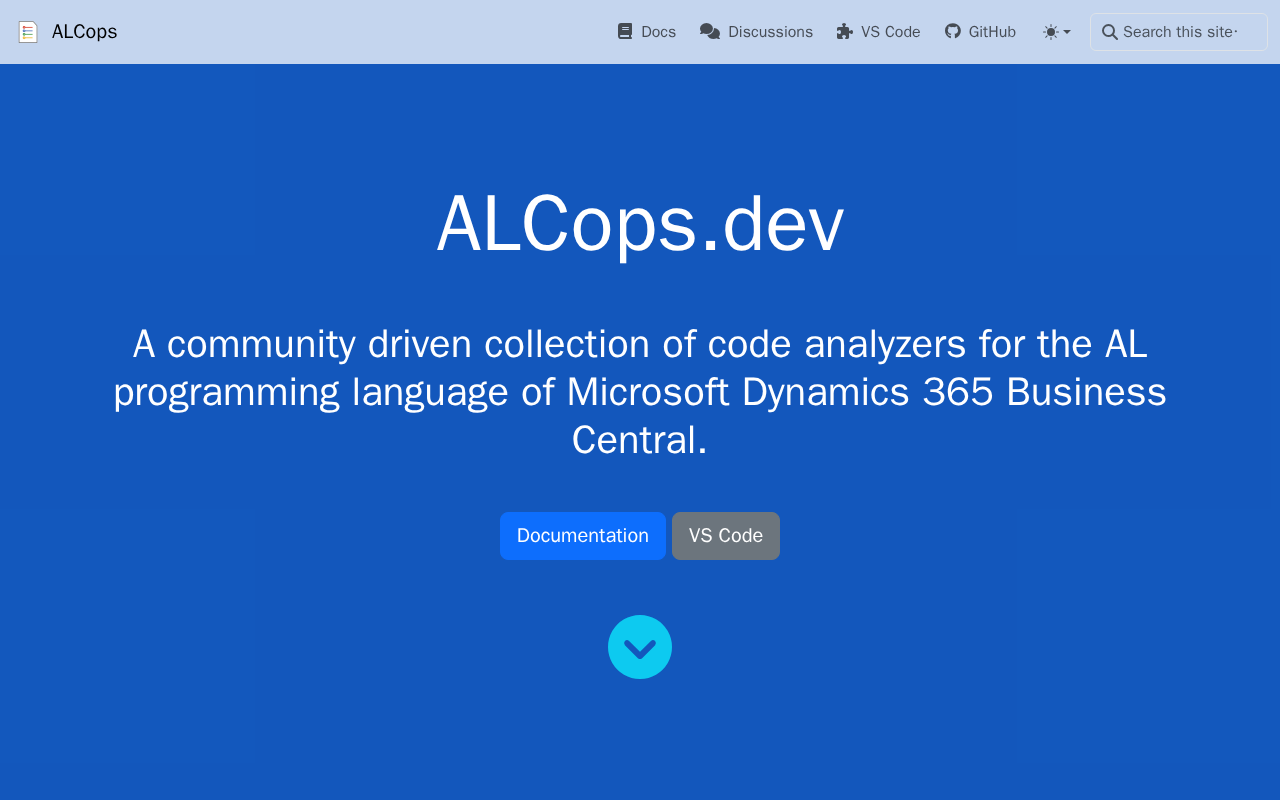This screenshot has height=800, width=1280.
Task: Click the round scroll-down chevron button
Action: point(640,647)
